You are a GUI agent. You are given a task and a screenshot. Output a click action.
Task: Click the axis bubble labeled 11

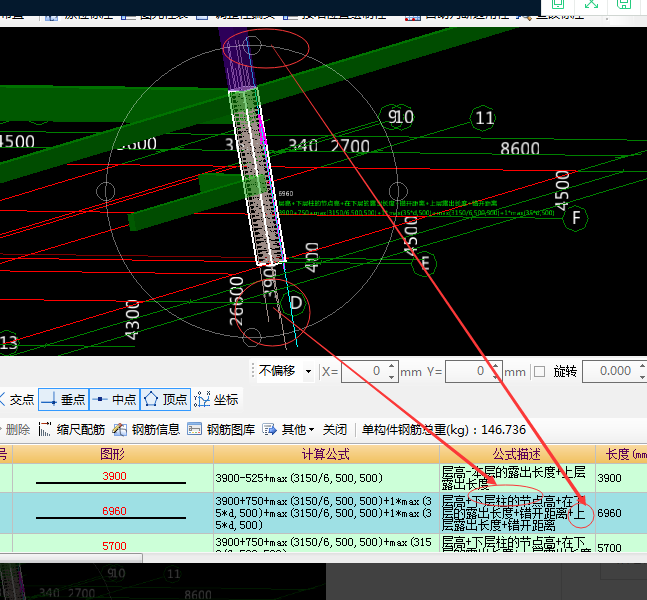tap(483, 118)
